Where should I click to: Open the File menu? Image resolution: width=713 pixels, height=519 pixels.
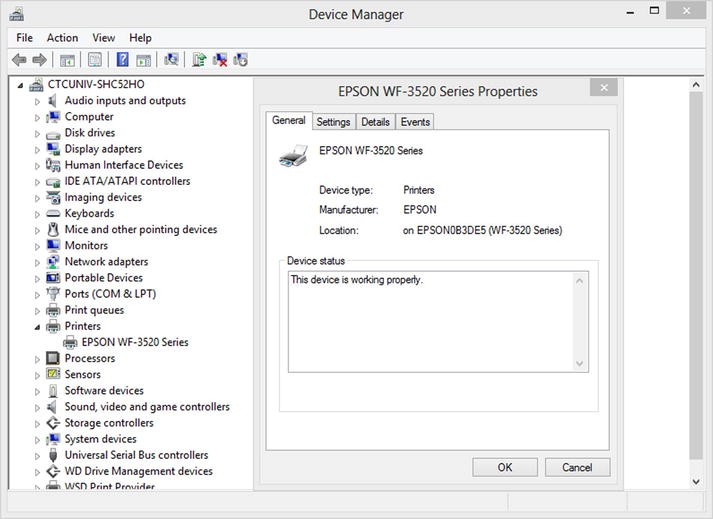25,38
